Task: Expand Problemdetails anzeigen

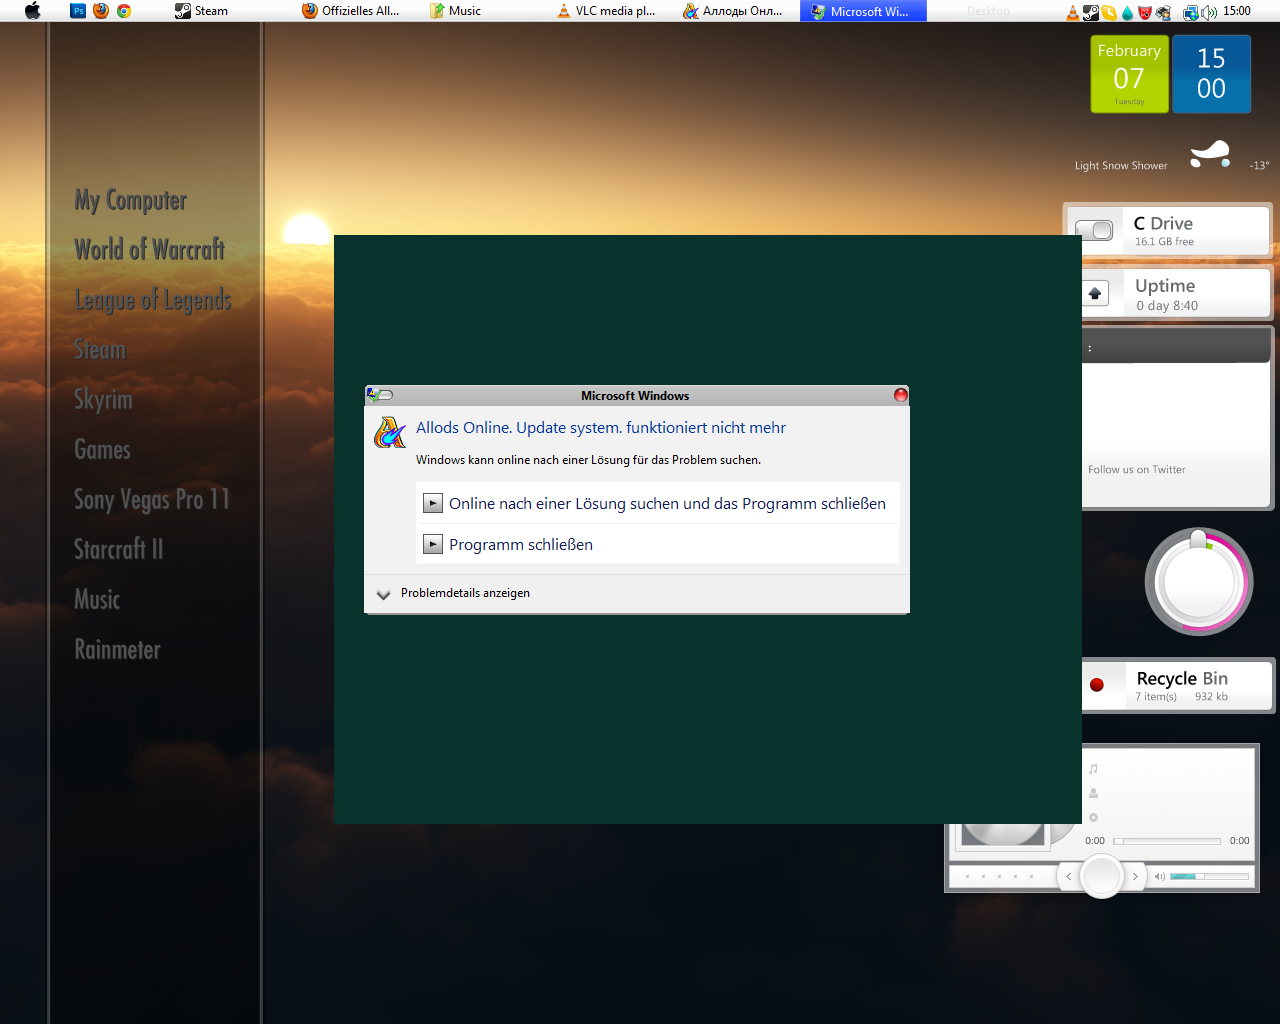Action: (453, 593)
